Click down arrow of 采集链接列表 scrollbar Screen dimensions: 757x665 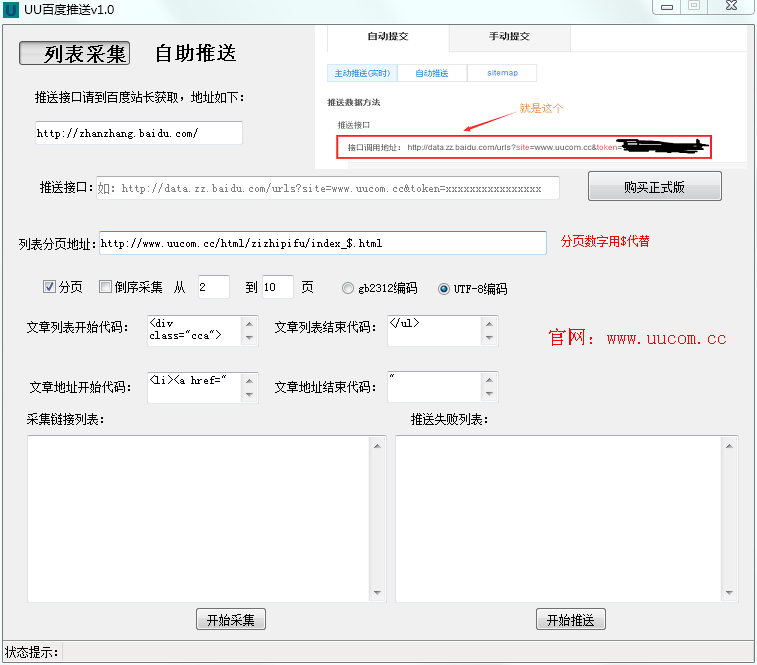click(x=378, y=593)
